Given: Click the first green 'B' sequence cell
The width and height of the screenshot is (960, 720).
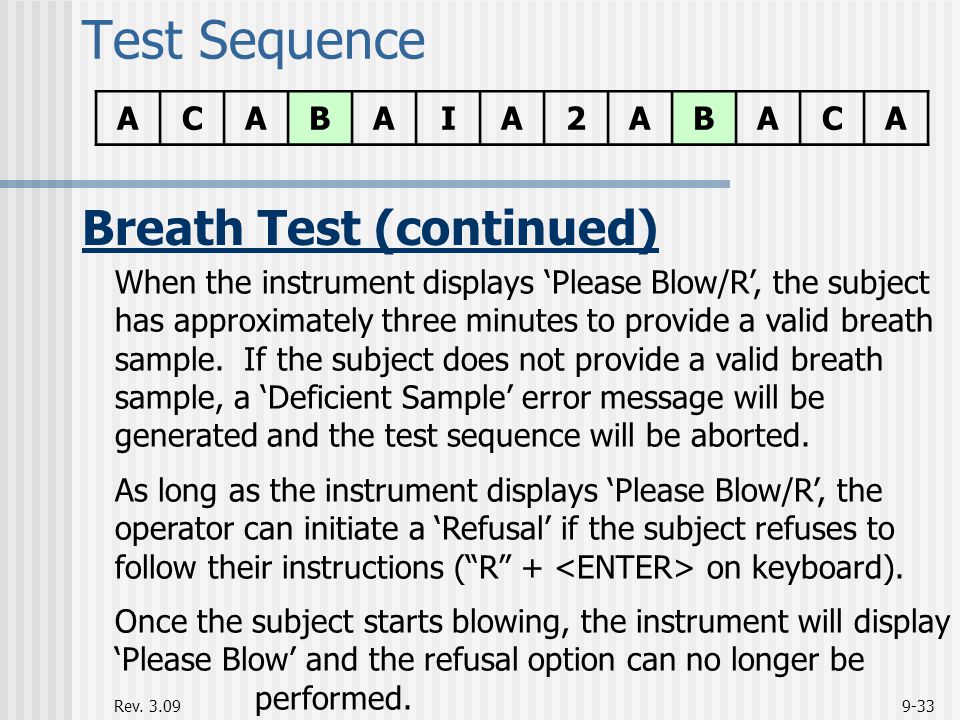Looking at the screenshot, I should pos(320,118).
